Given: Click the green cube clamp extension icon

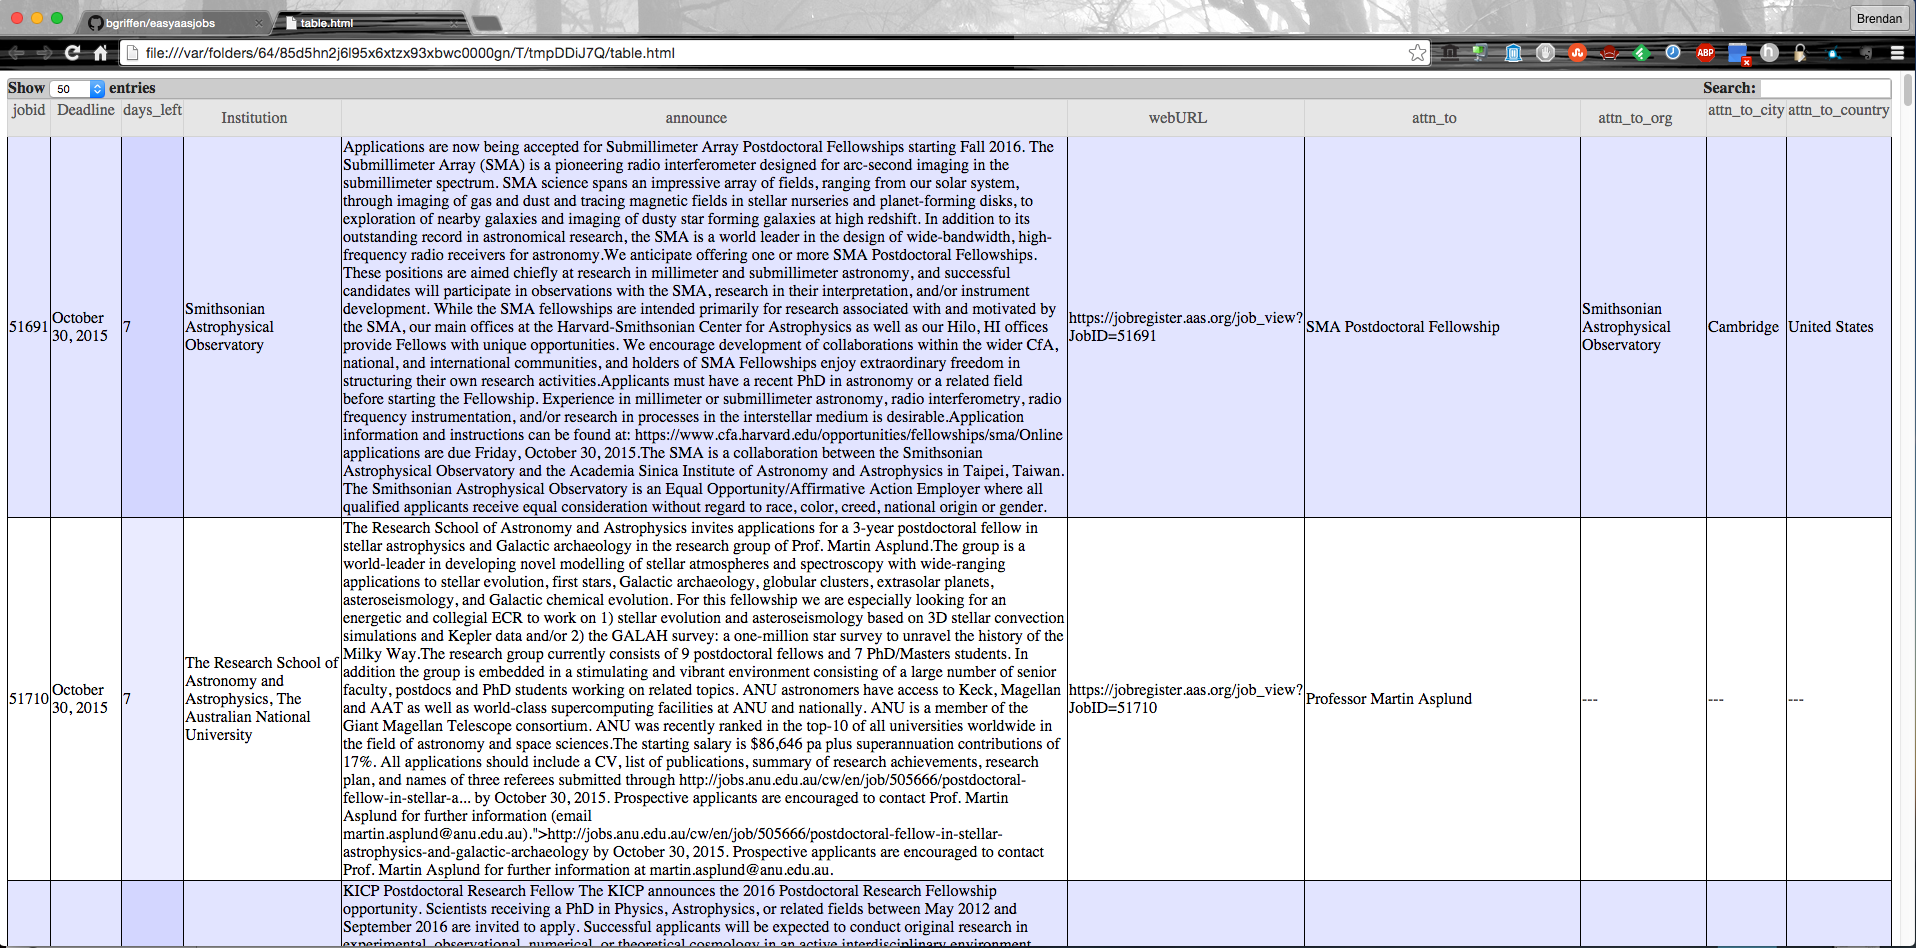Looking at the screenshot, I should [1480, 52].
